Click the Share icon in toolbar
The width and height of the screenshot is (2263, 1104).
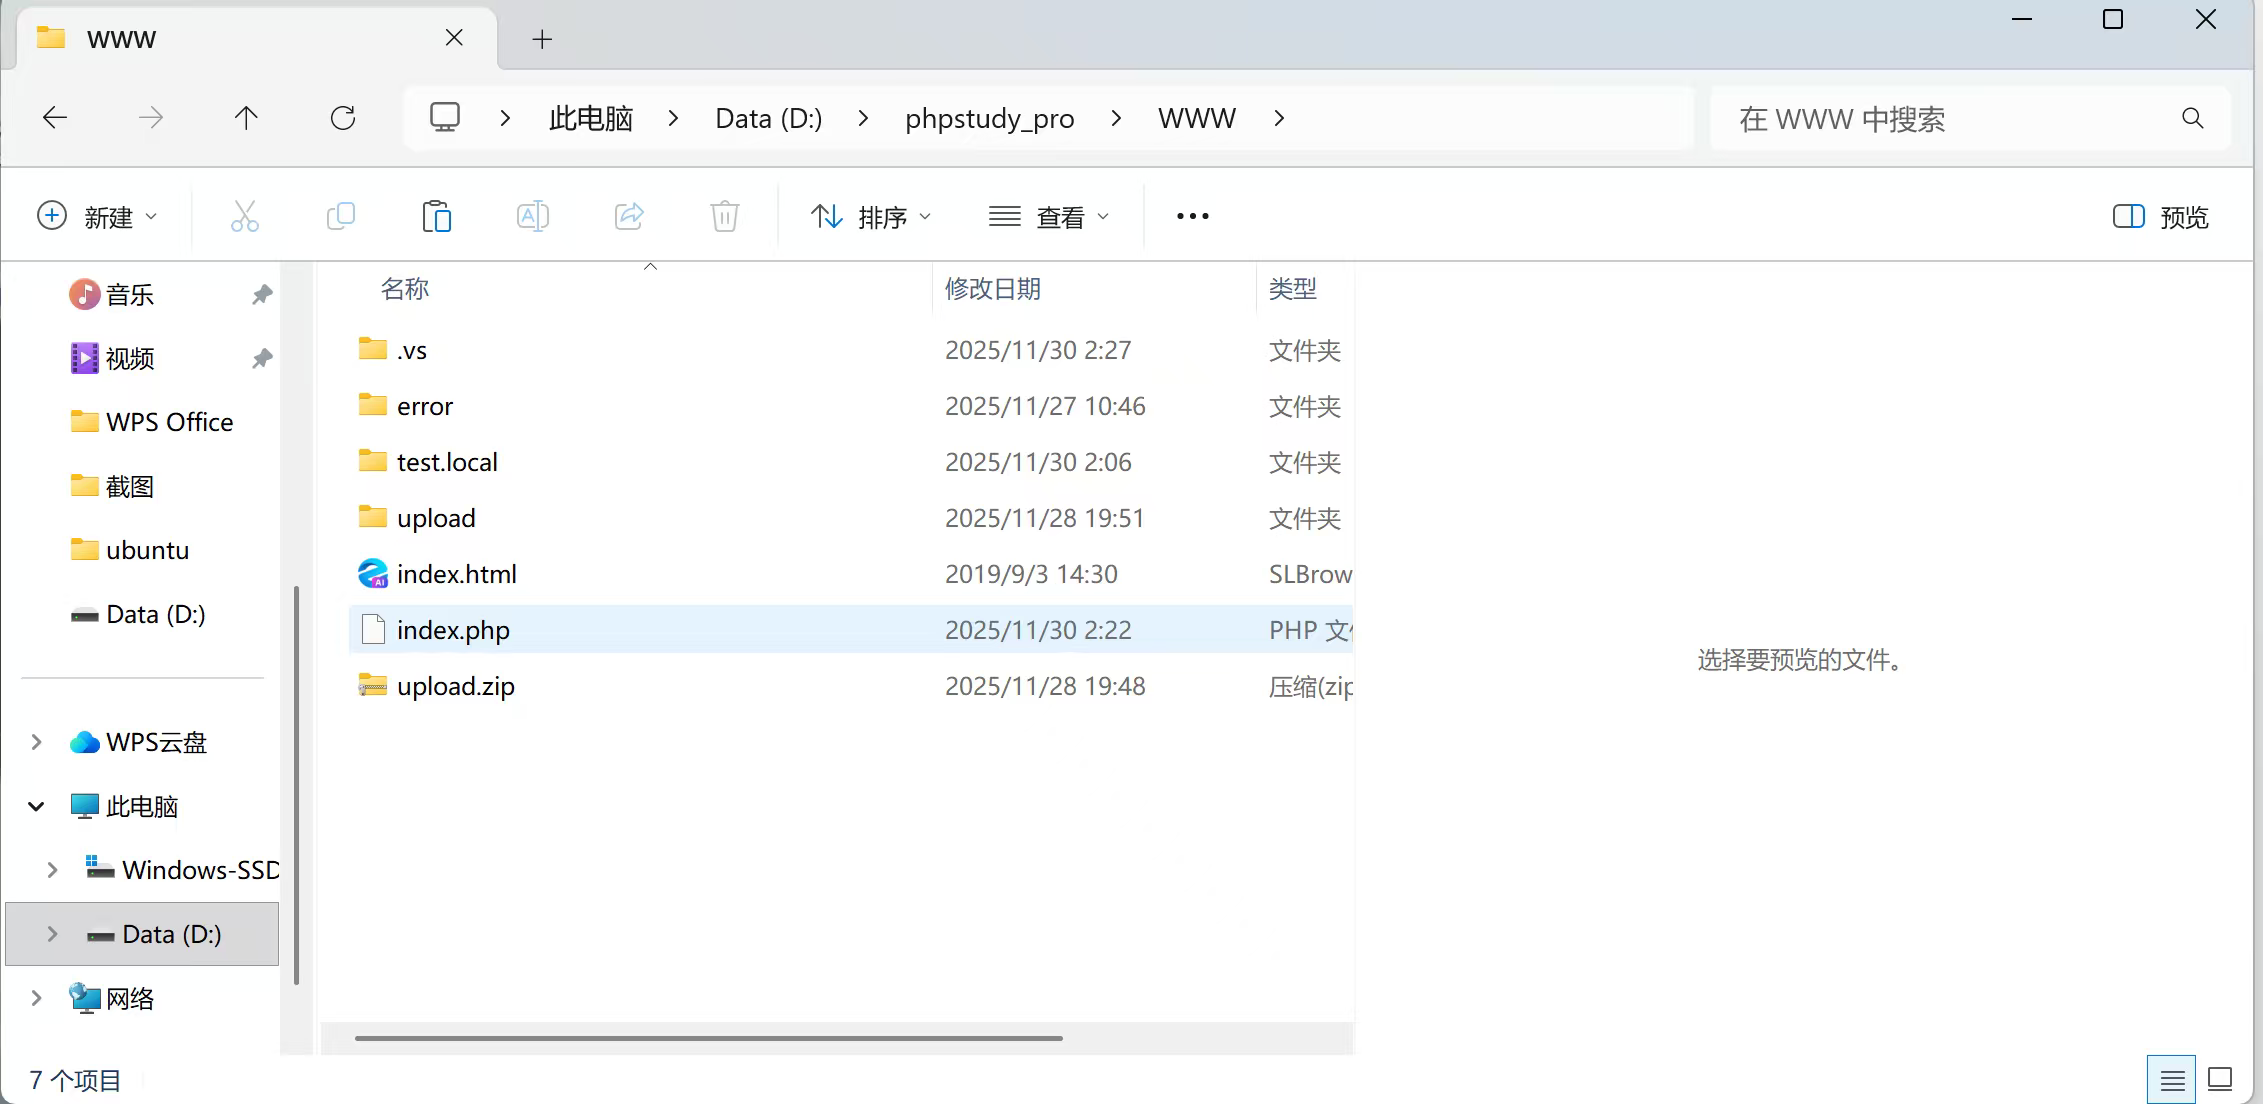[x=629, y=216]
